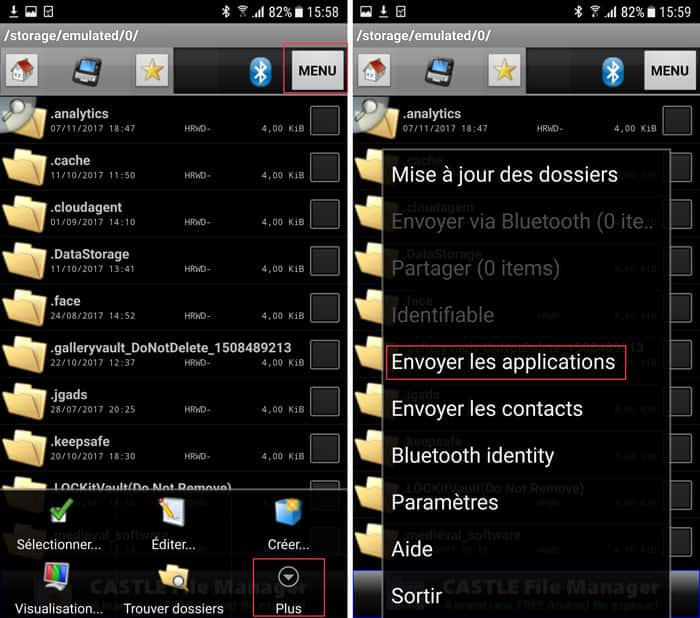700x618 pixels.
Task: Open Favorites star in right screen toolbar
Action: coord(505,71)
